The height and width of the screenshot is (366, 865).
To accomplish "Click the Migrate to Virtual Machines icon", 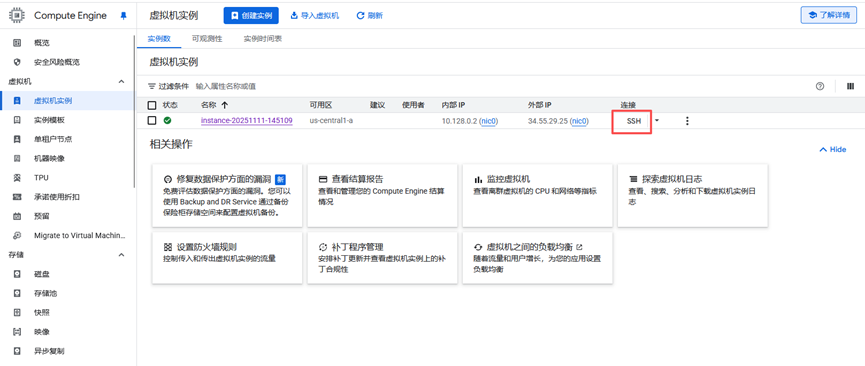I will pyautogui.click(x=17, y=236).
